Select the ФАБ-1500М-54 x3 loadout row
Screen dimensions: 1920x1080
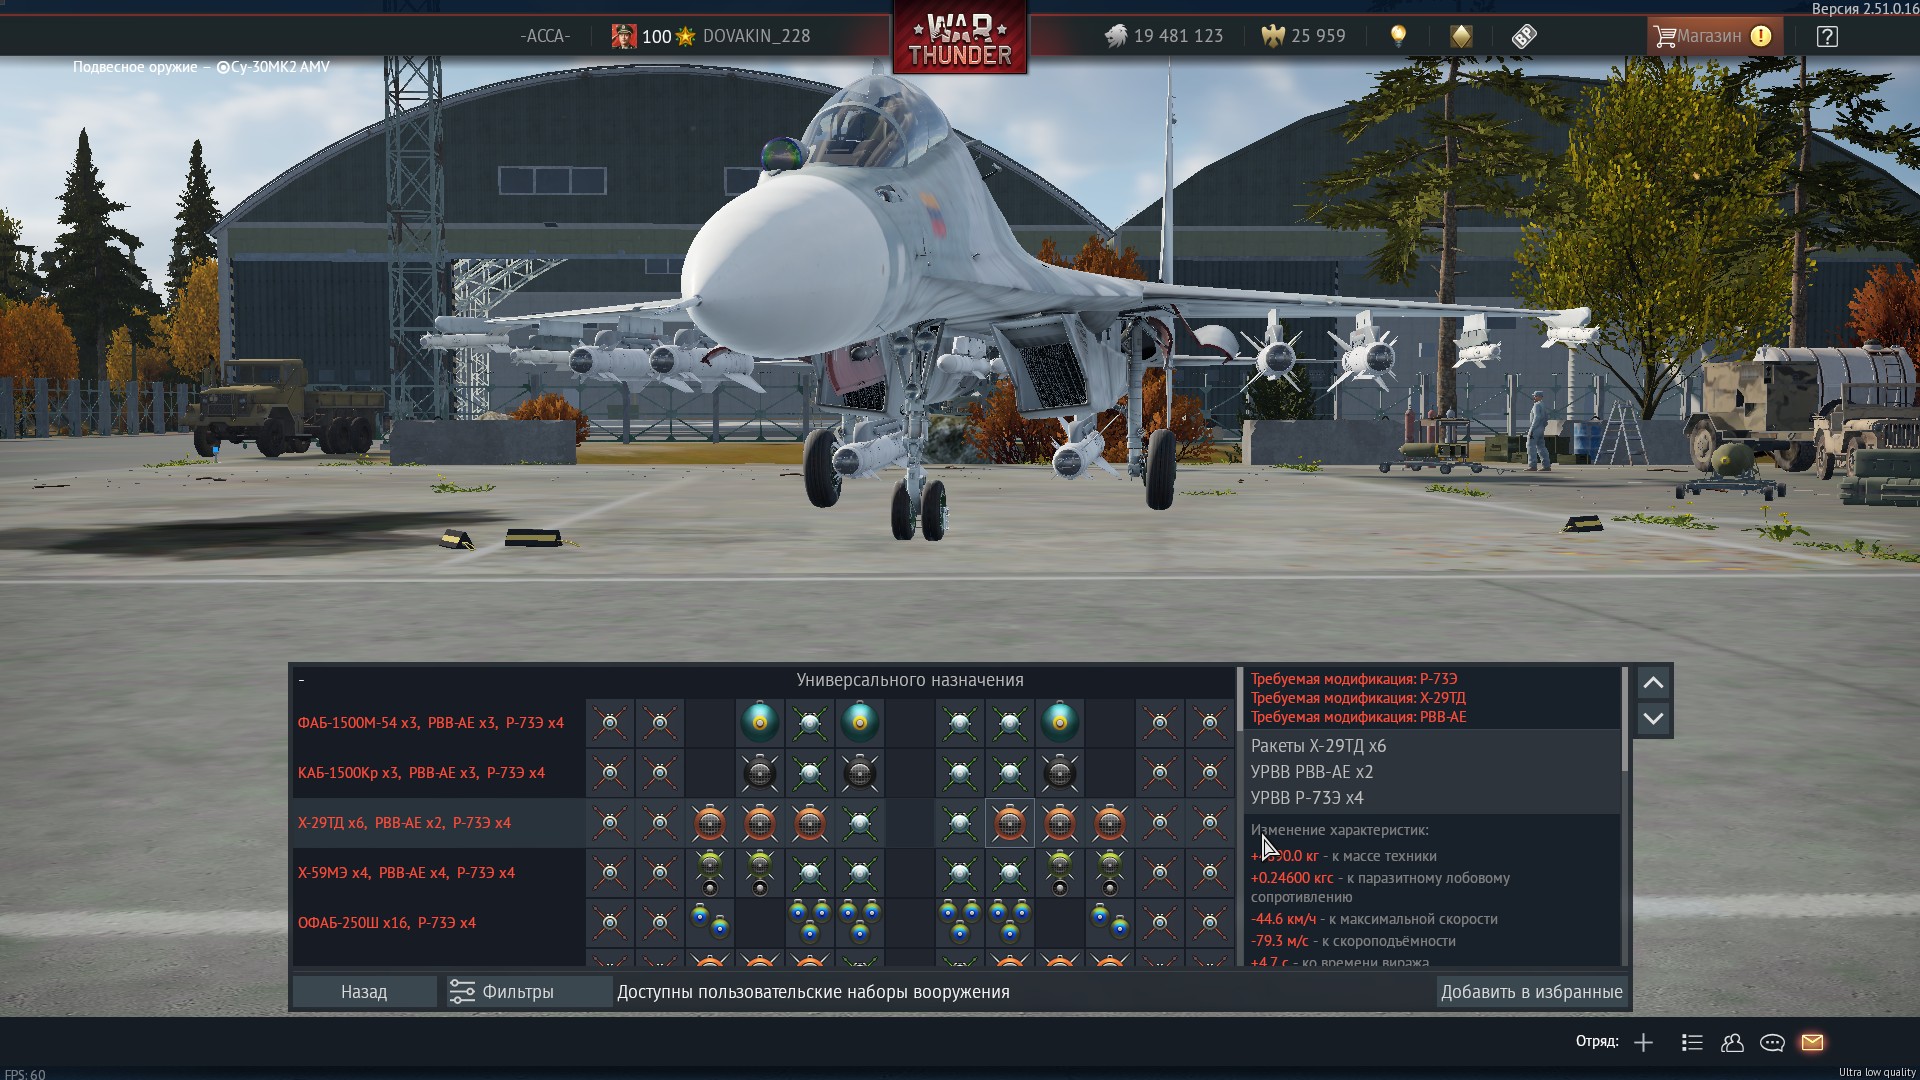pos(431,723)
